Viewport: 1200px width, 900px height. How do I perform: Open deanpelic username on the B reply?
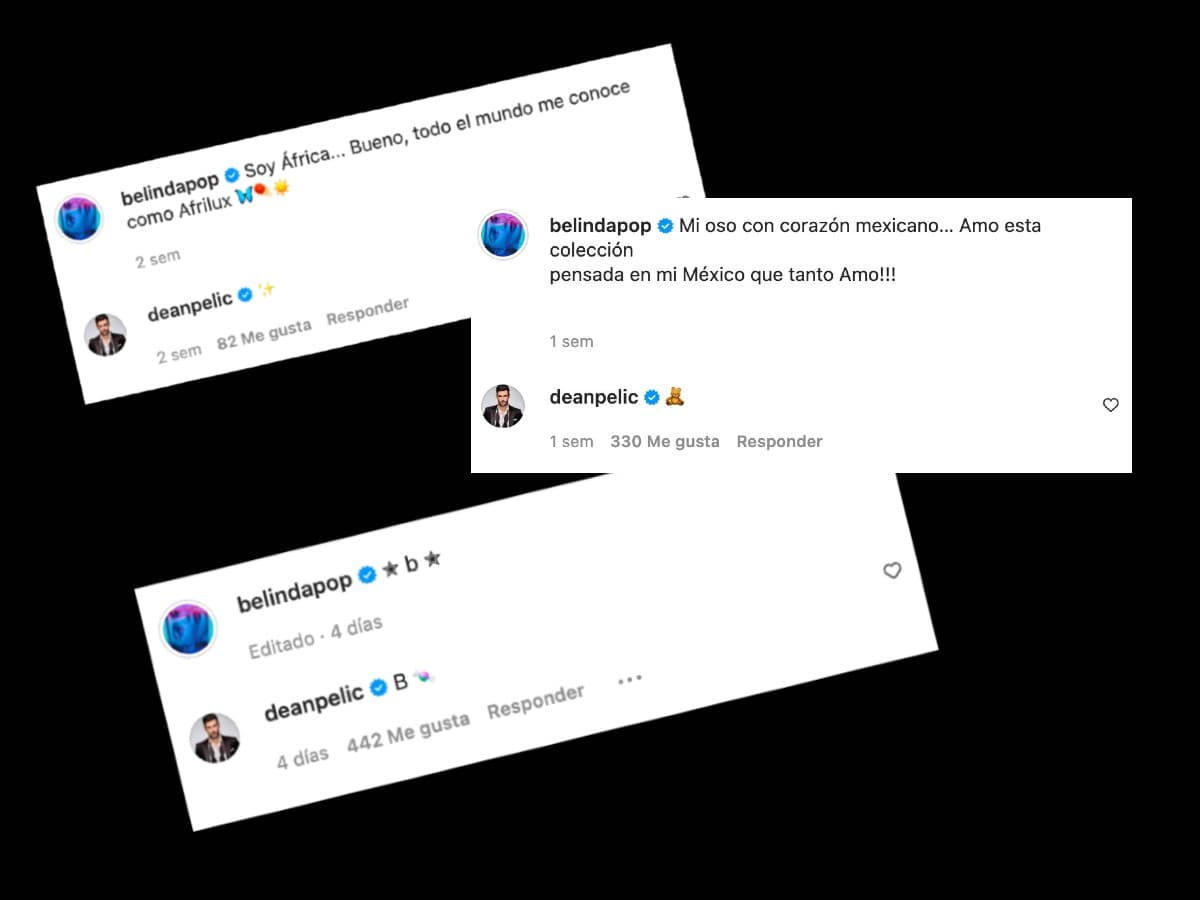[314, 701]
